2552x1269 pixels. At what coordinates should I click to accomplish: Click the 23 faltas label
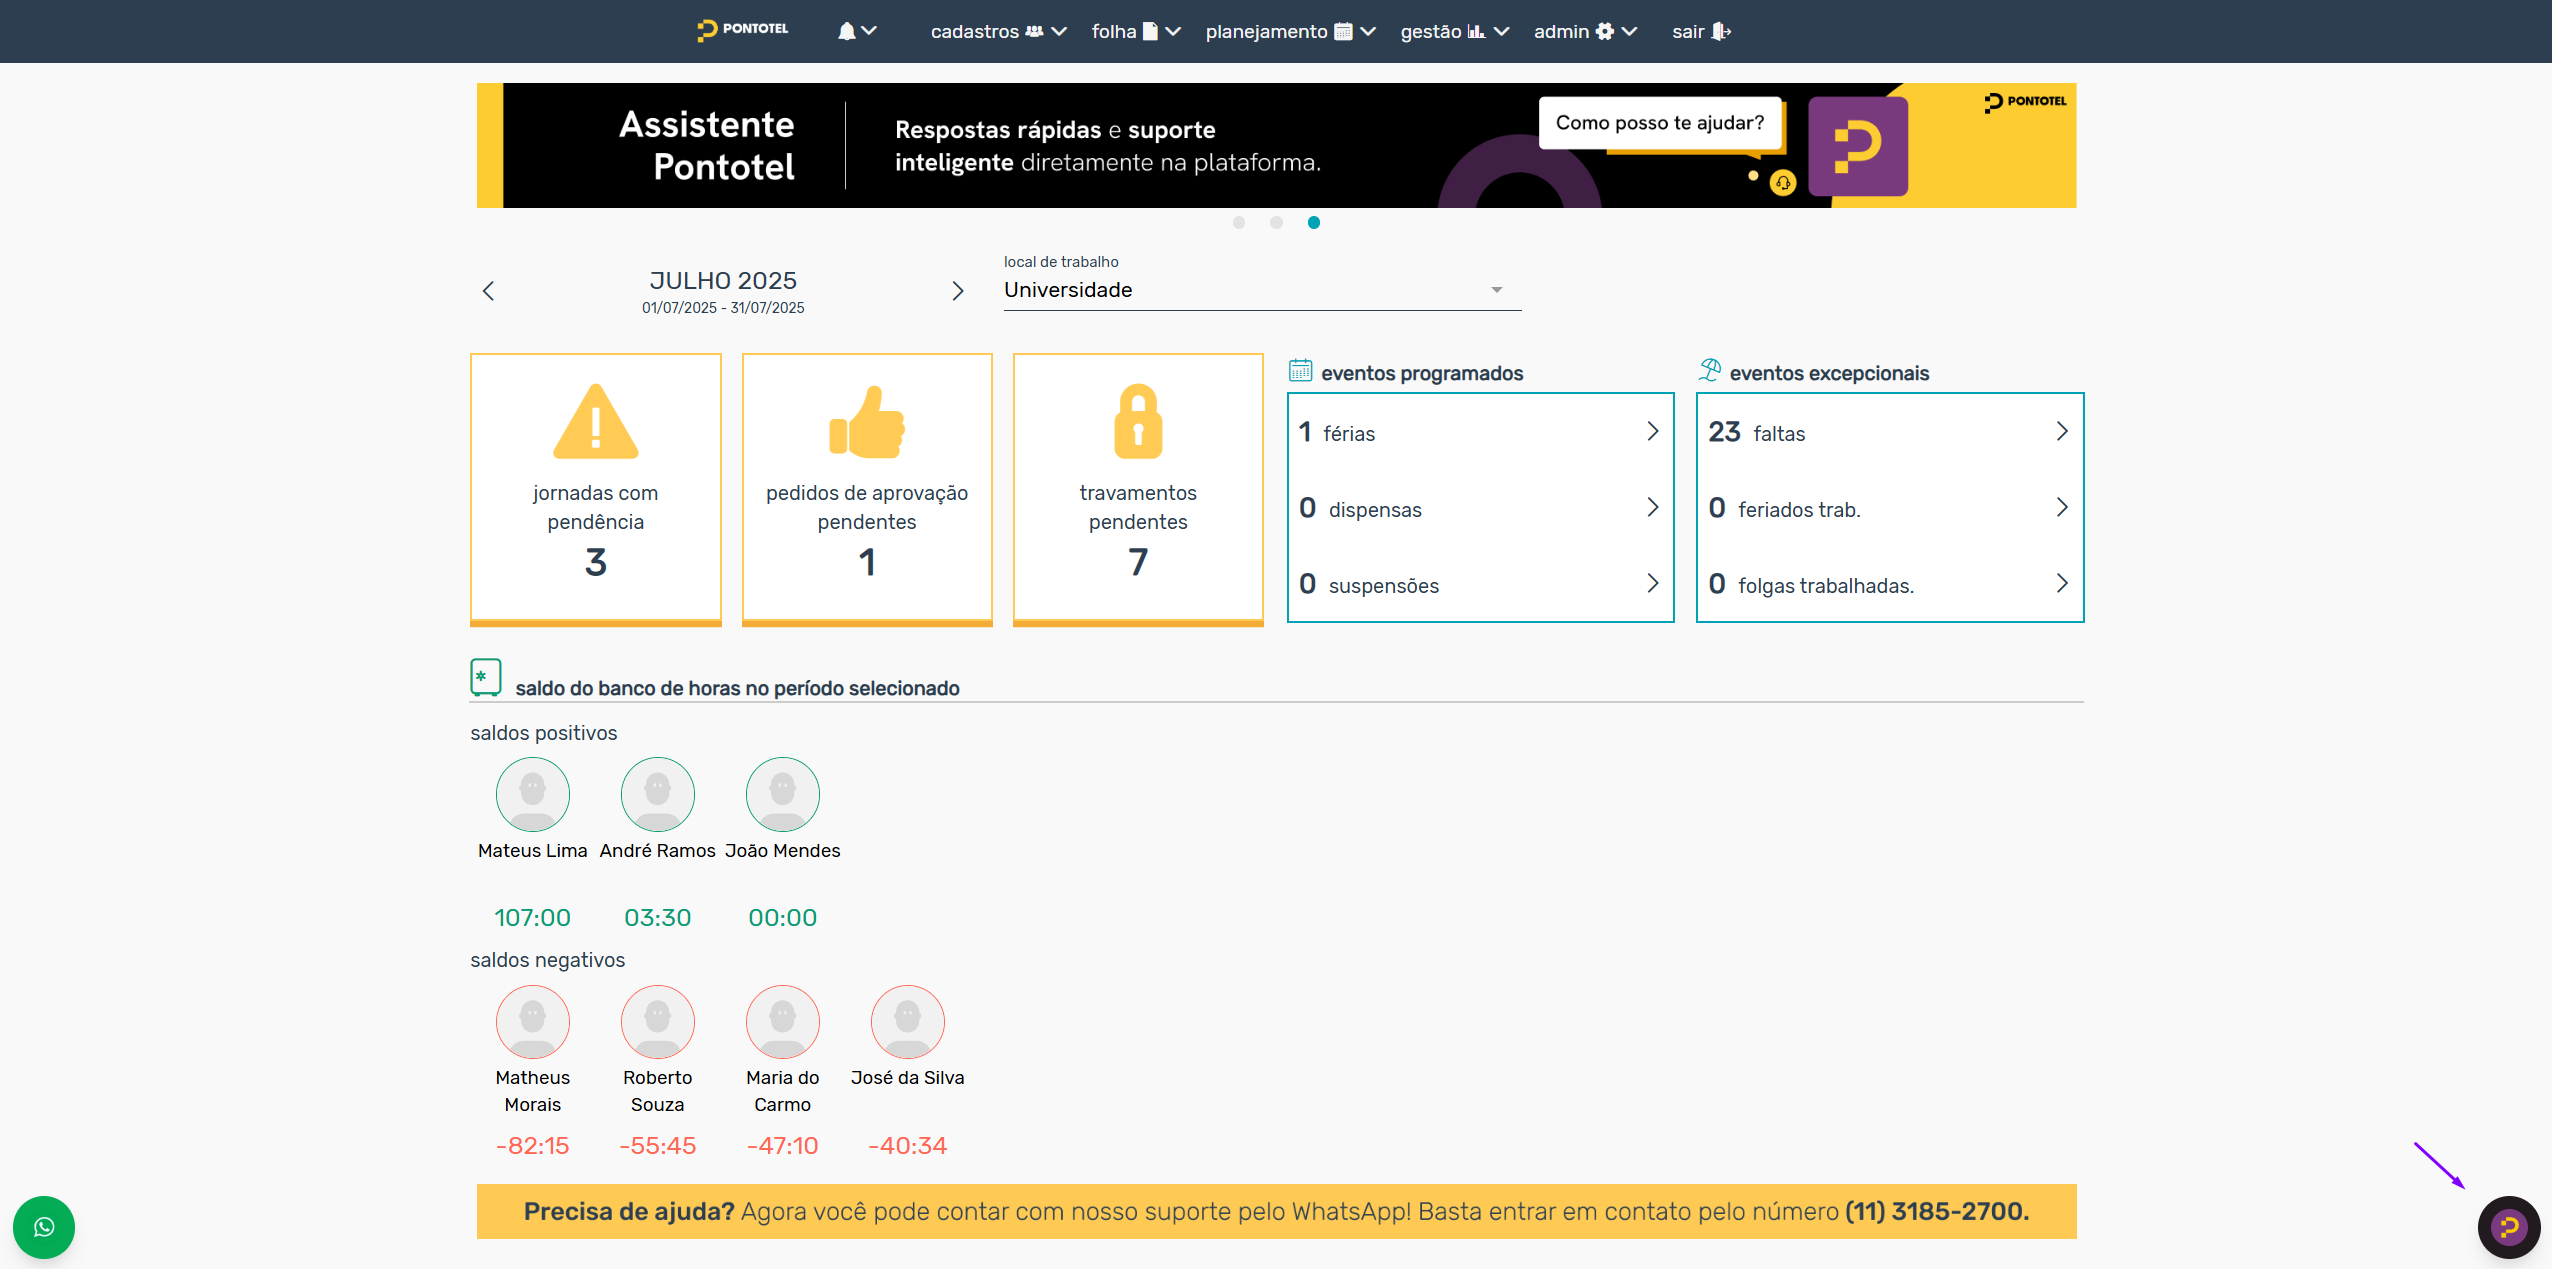coord(1757,433)
